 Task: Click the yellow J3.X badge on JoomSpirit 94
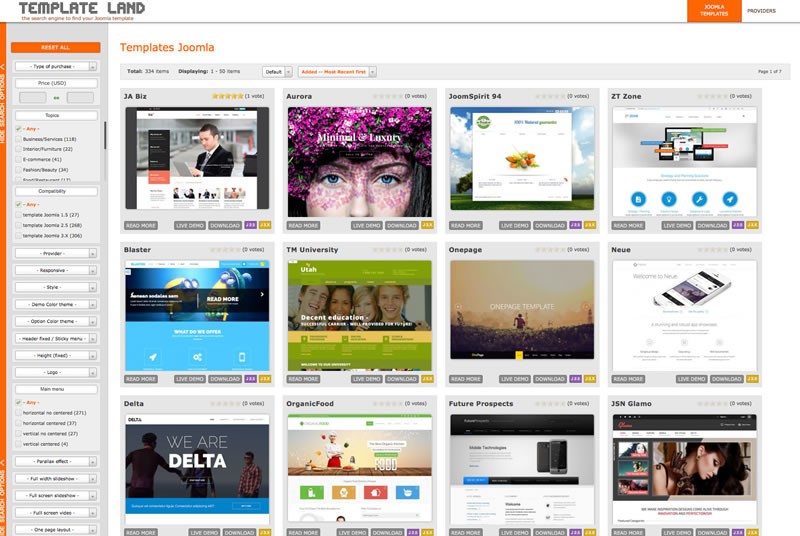pos(590,225)
